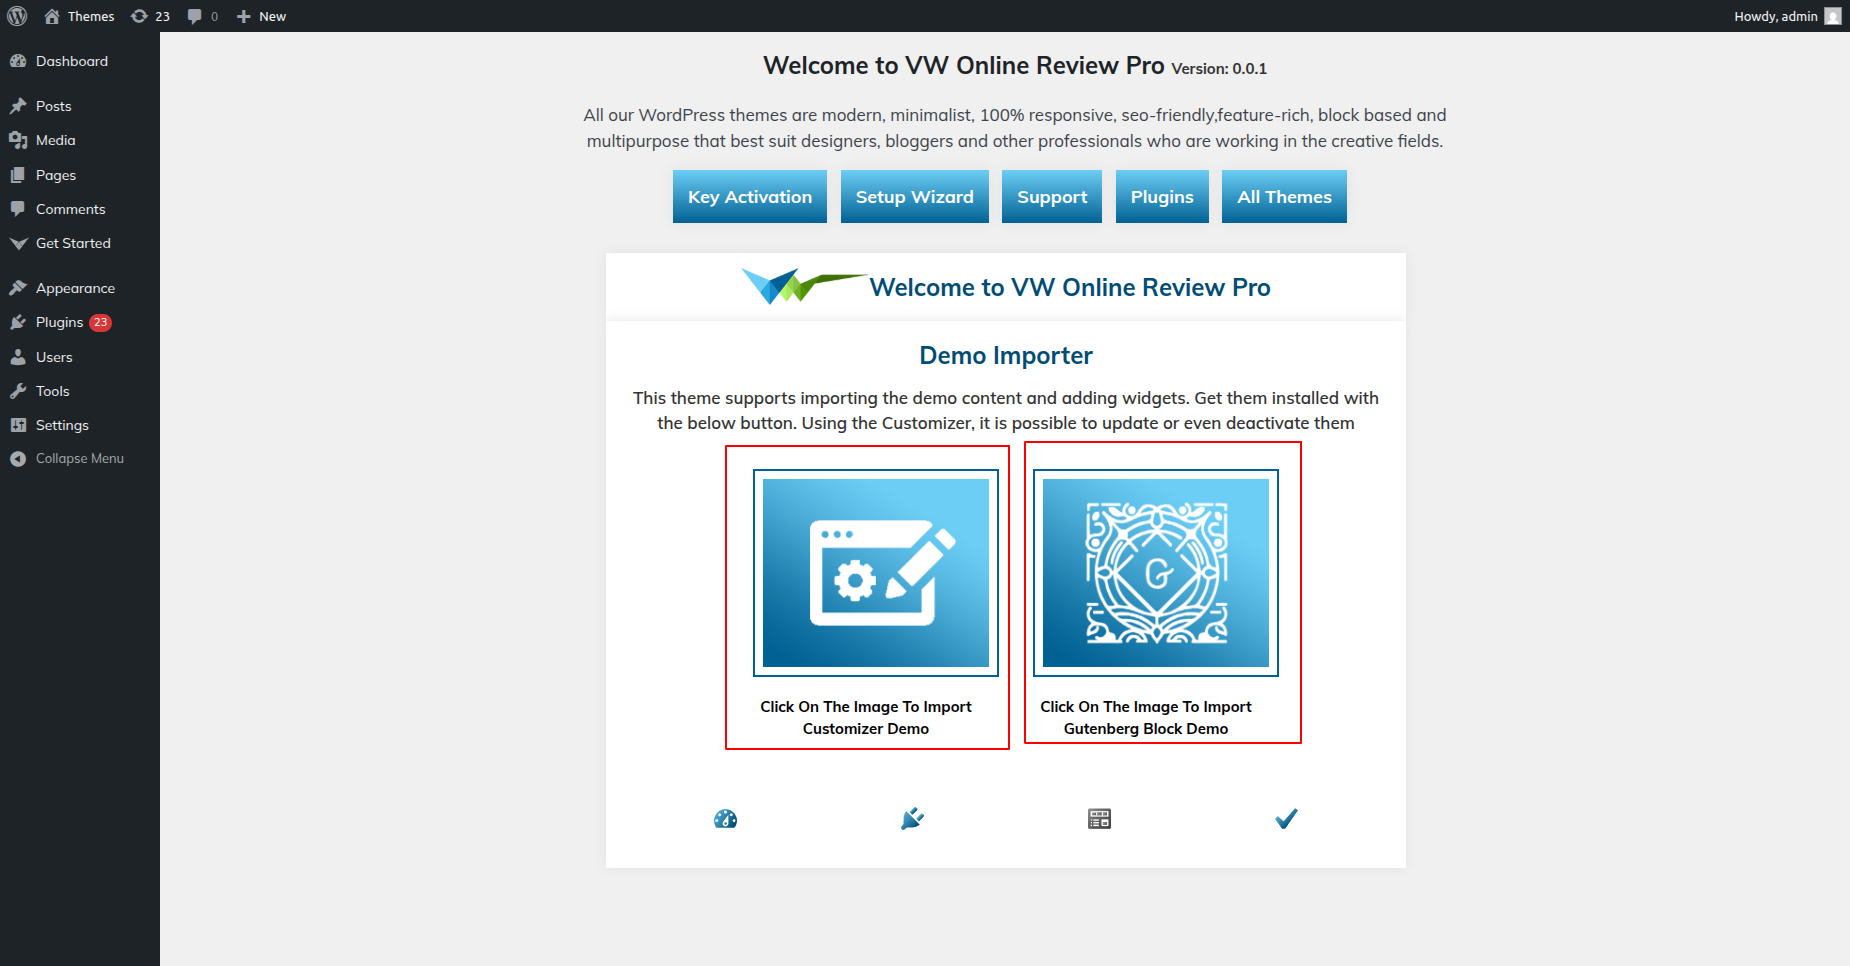Import the Customizer Demo image
This screenshot has height=966, width=1850.
tap(875, 573)
